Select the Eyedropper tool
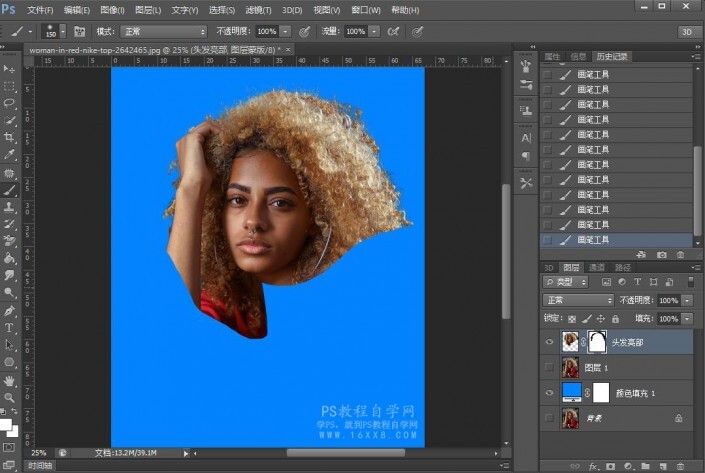Screen dimensions: 705x473 9,155
